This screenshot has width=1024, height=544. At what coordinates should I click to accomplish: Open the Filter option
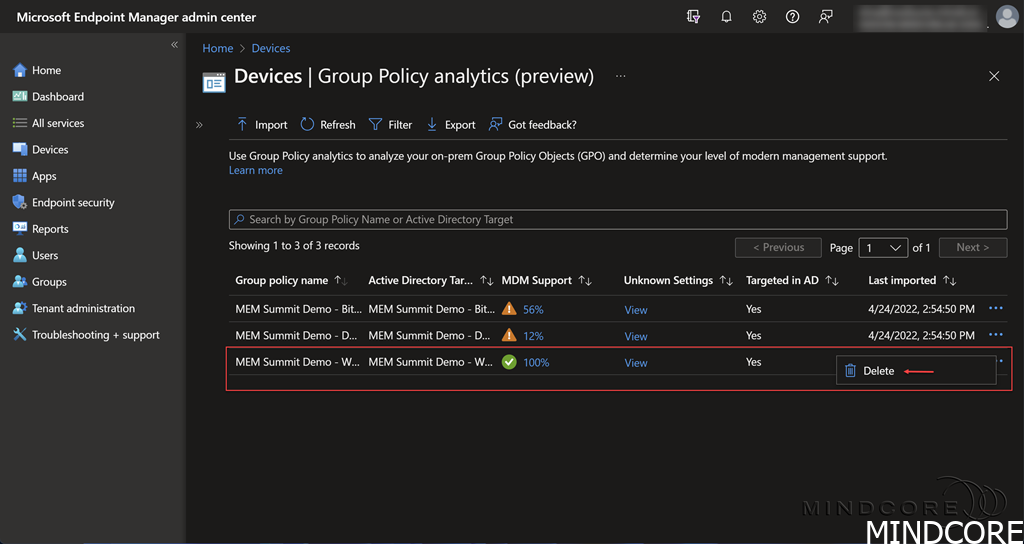click(x=390, y=125)
